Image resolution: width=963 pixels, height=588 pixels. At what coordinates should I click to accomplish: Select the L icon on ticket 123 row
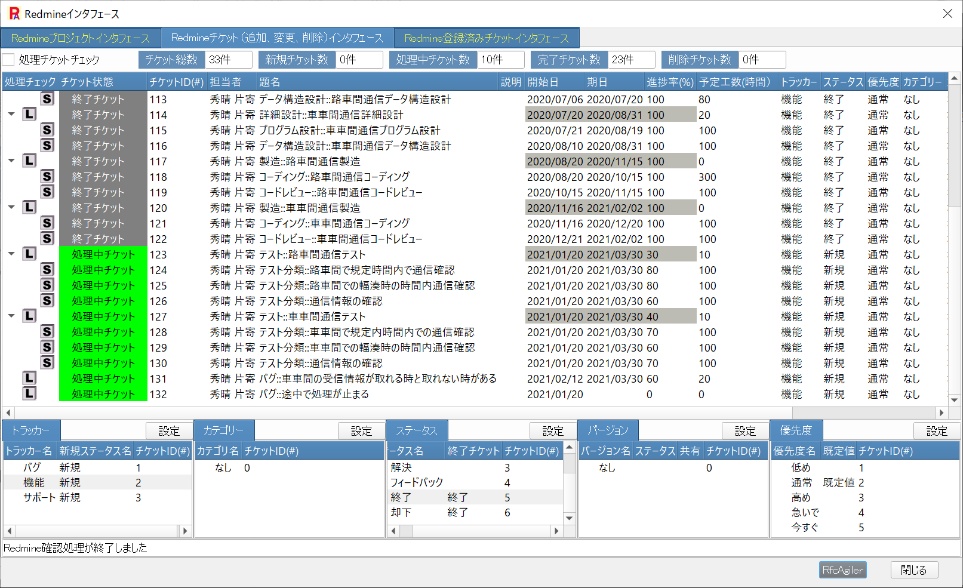[29, 254]
